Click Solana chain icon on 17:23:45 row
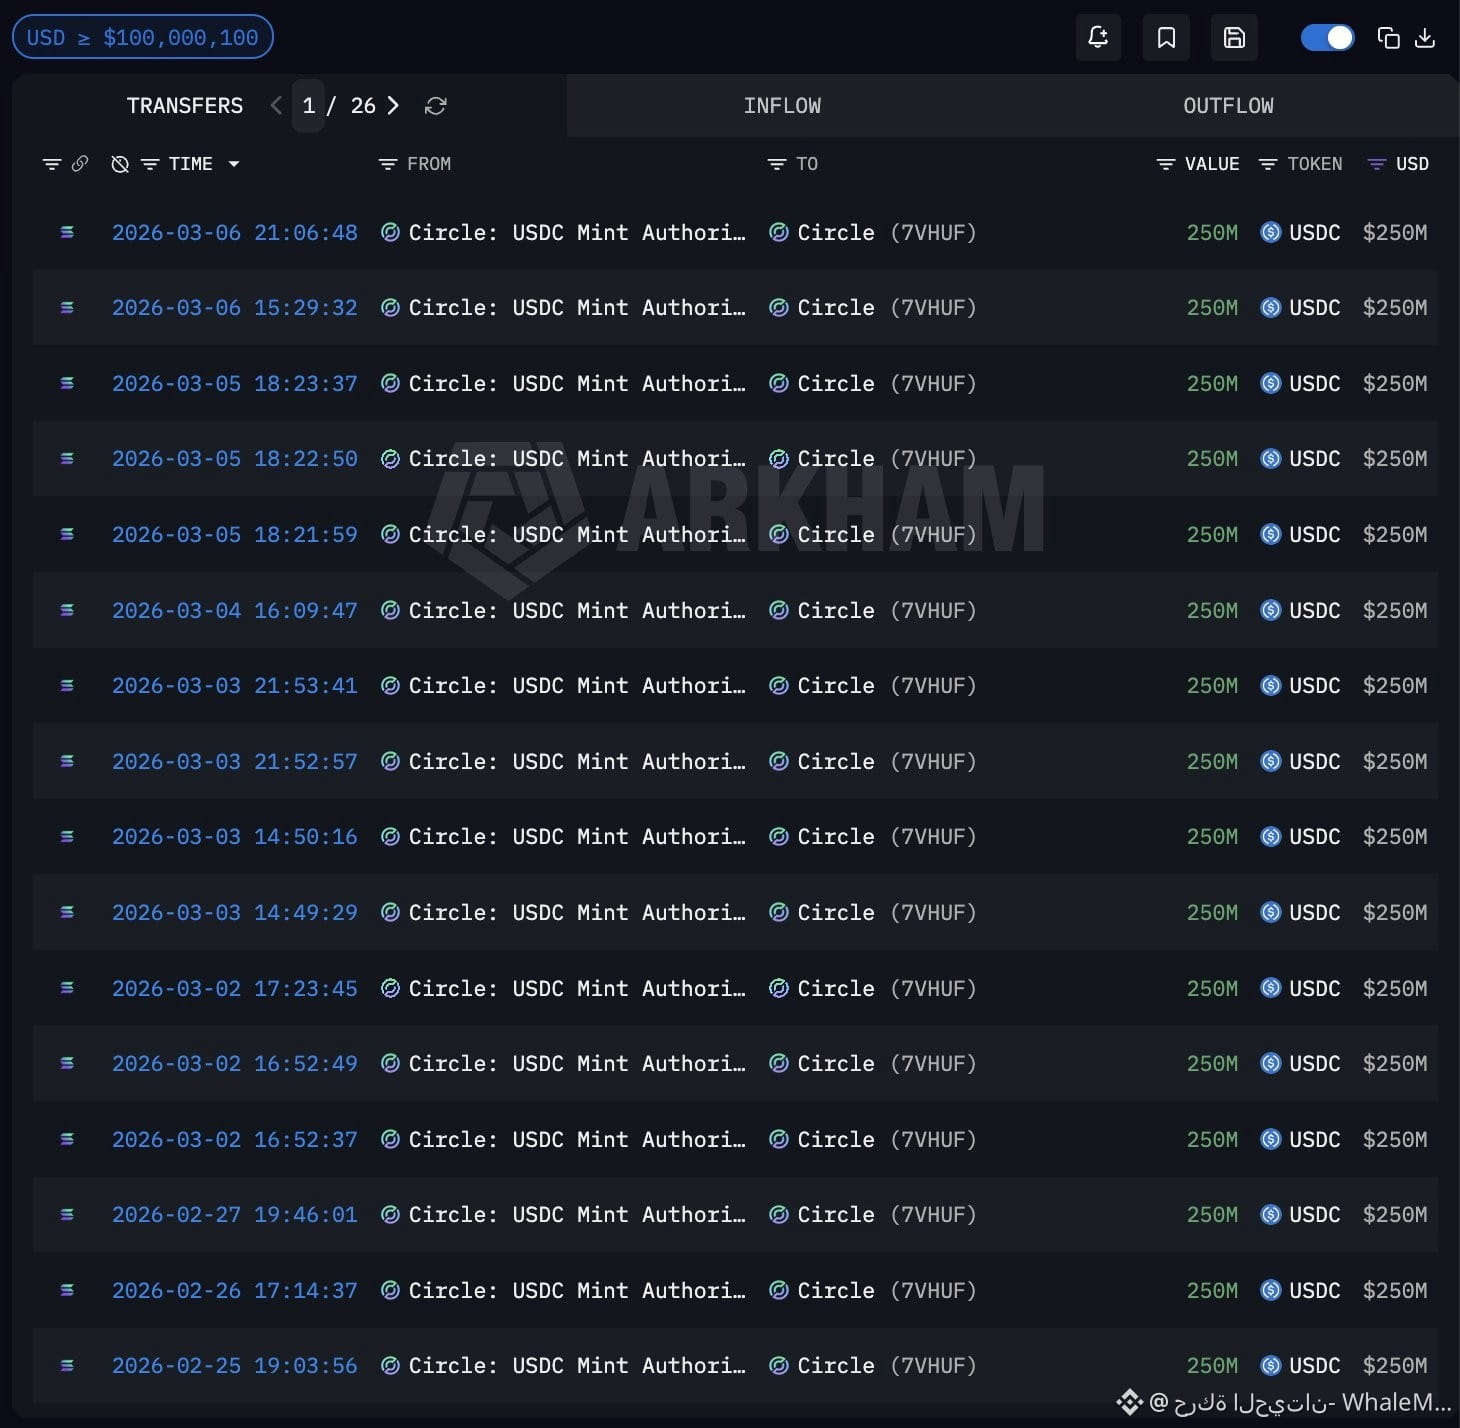The width and height of the screenshot is (1460, 1428). (67, 988)
